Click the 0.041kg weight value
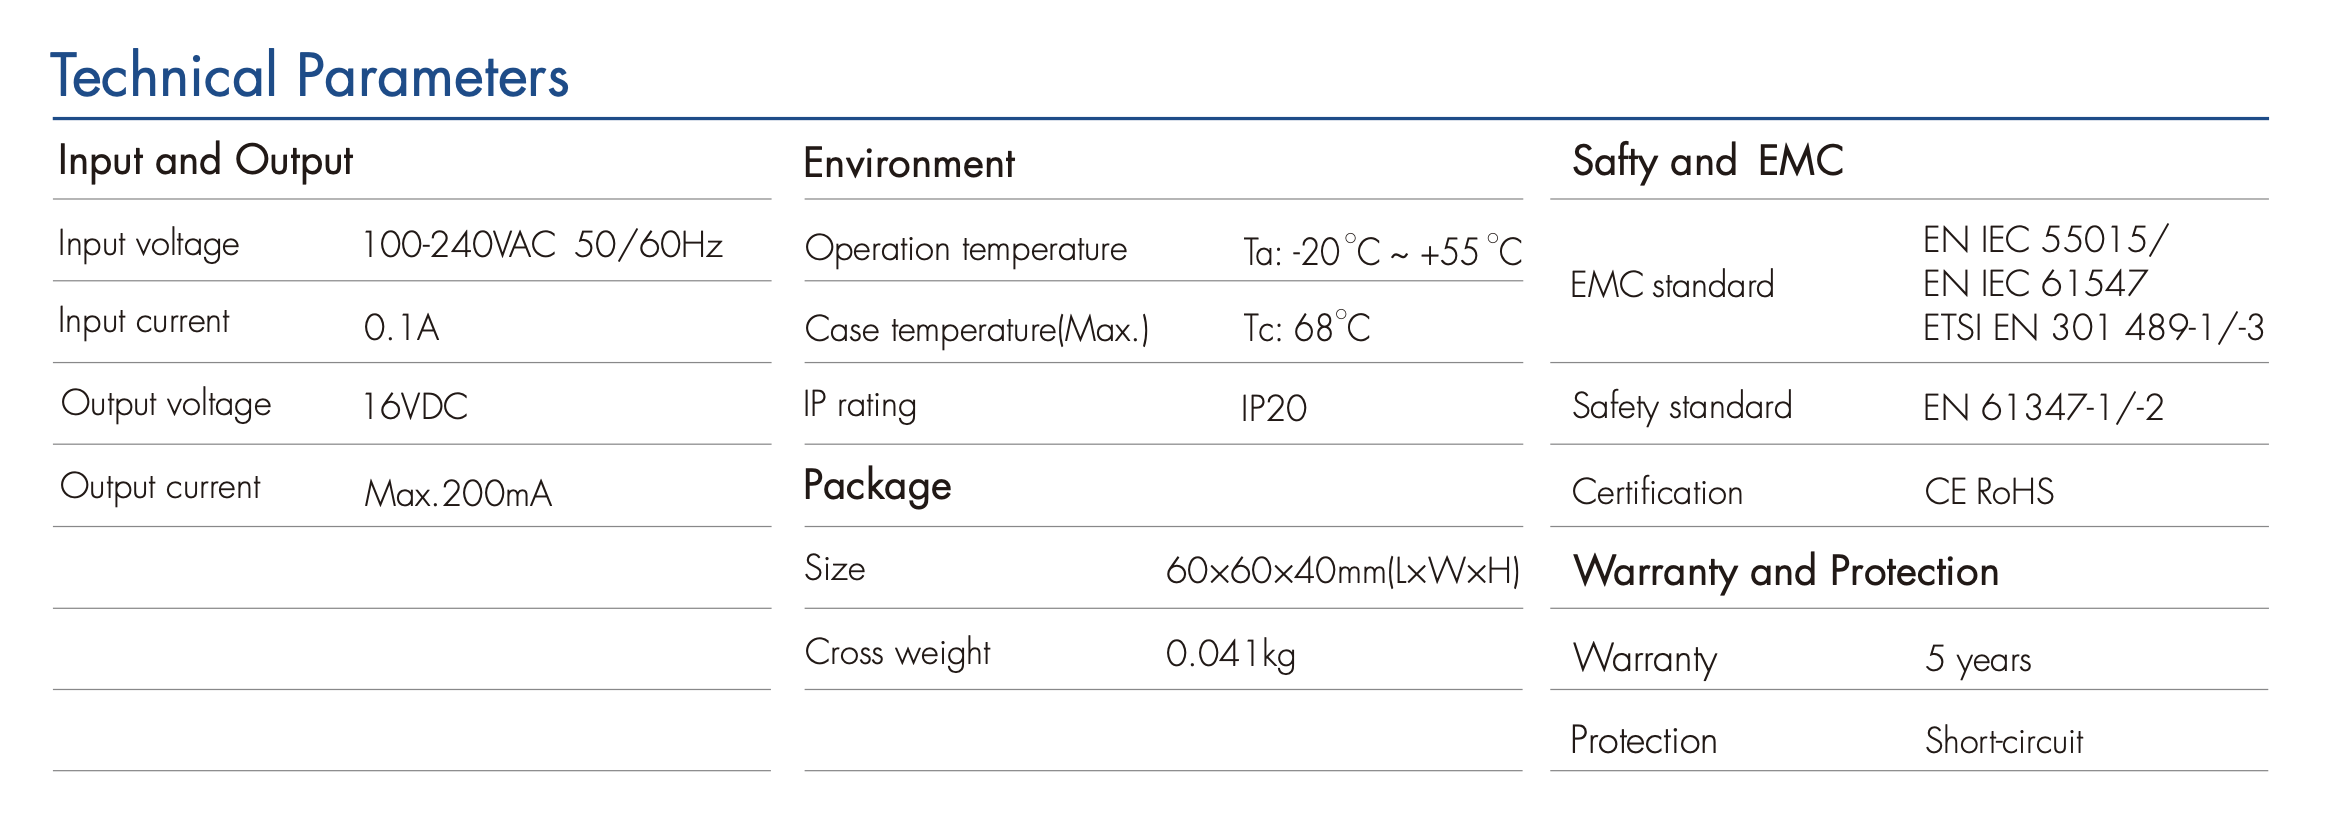 tap(1230, 654)
